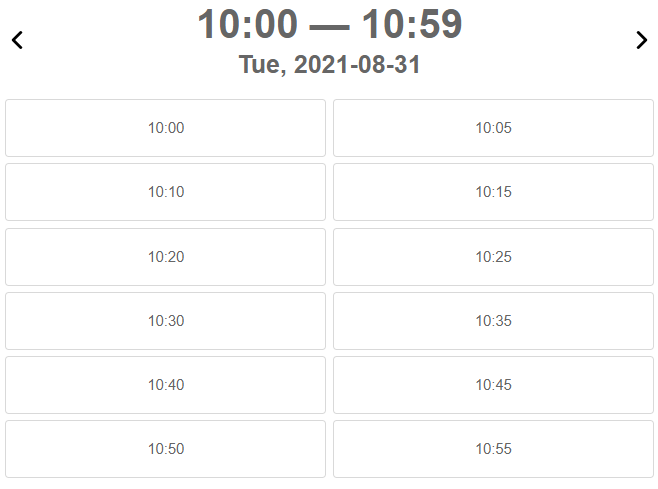Go to the previous hour with left arrow
The image size is (658, 489).
17,41
